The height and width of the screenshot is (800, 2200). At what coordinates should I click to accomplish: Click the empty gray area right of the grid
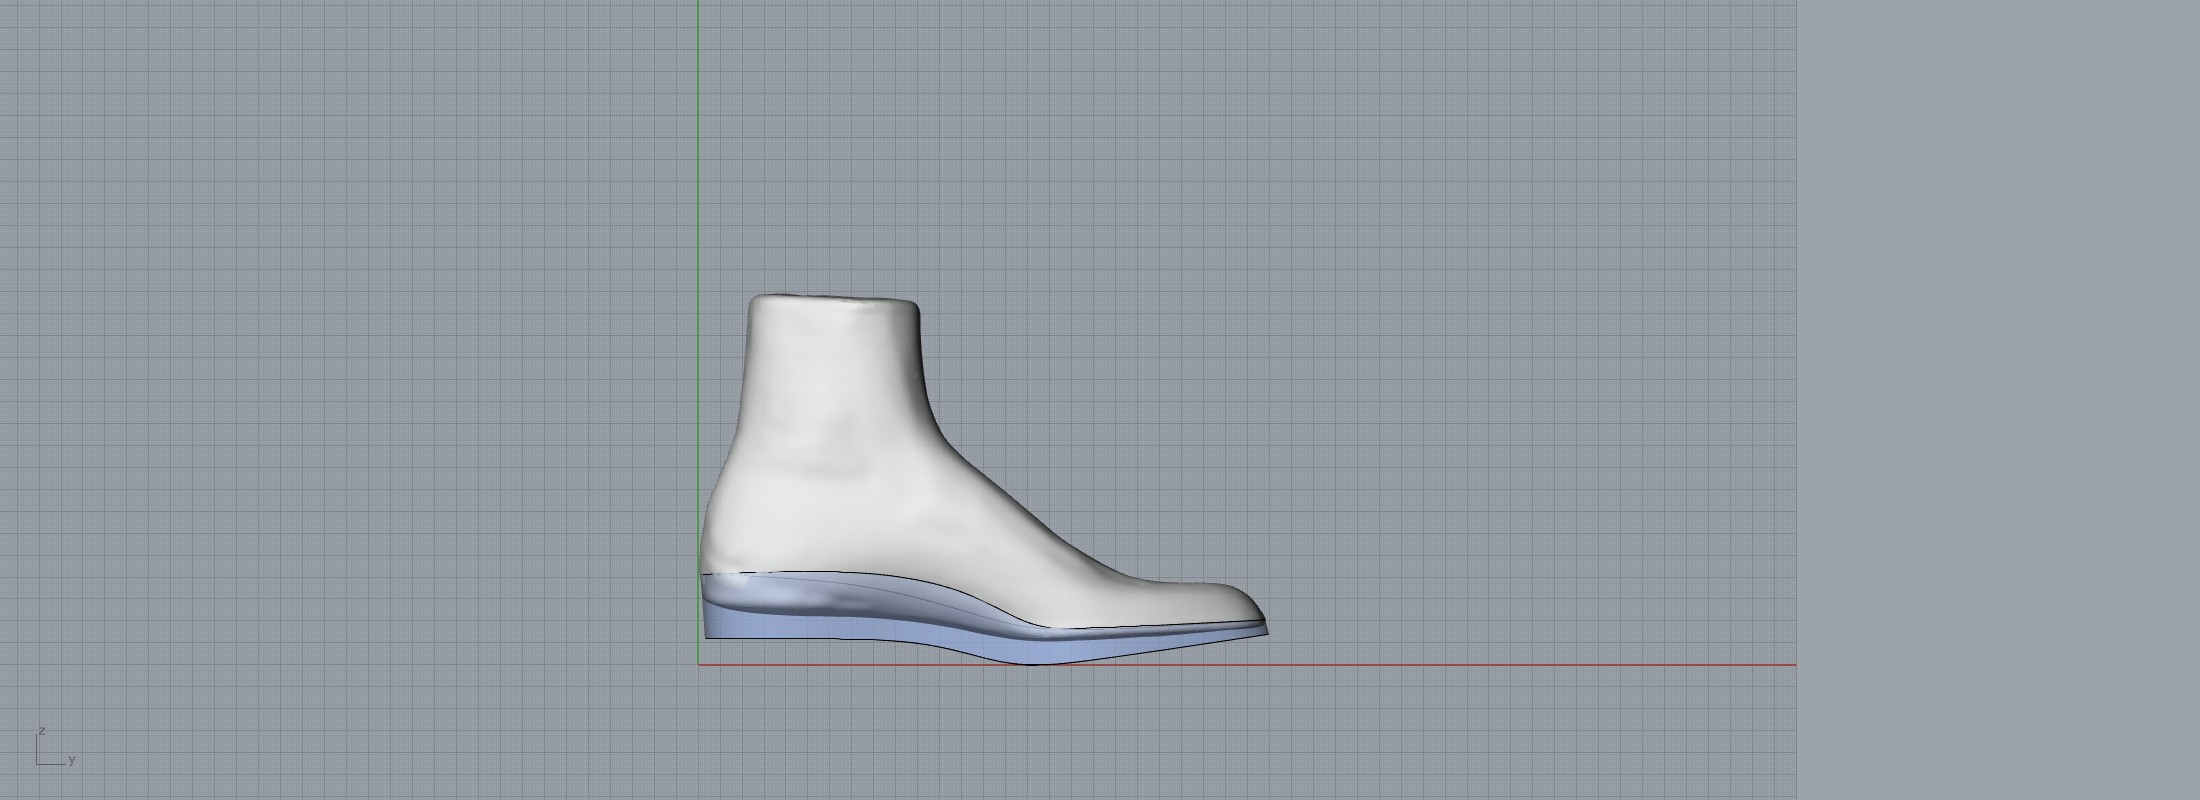2000,400
